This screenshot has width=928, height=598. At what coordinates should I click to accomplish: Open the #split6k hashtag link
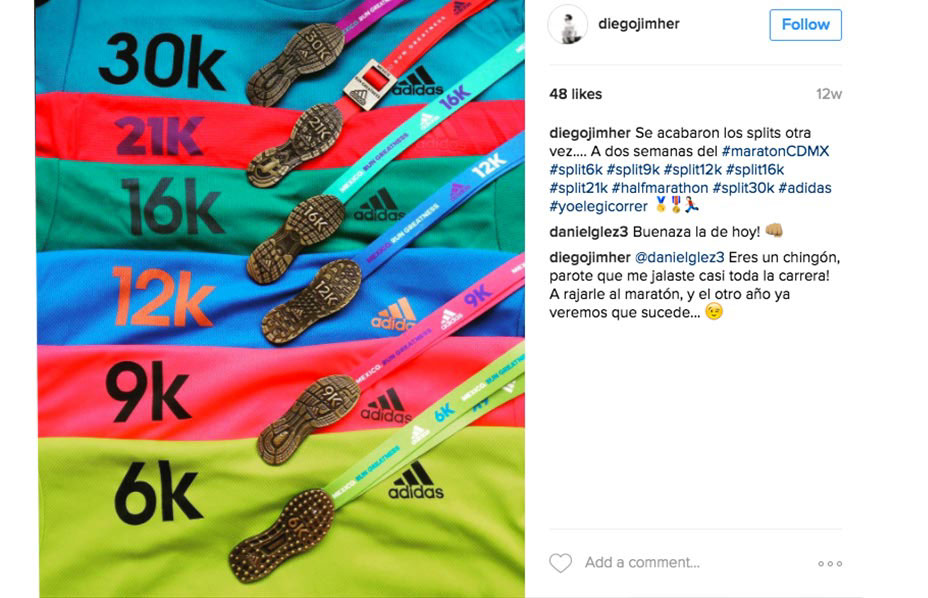pos(576,169)
